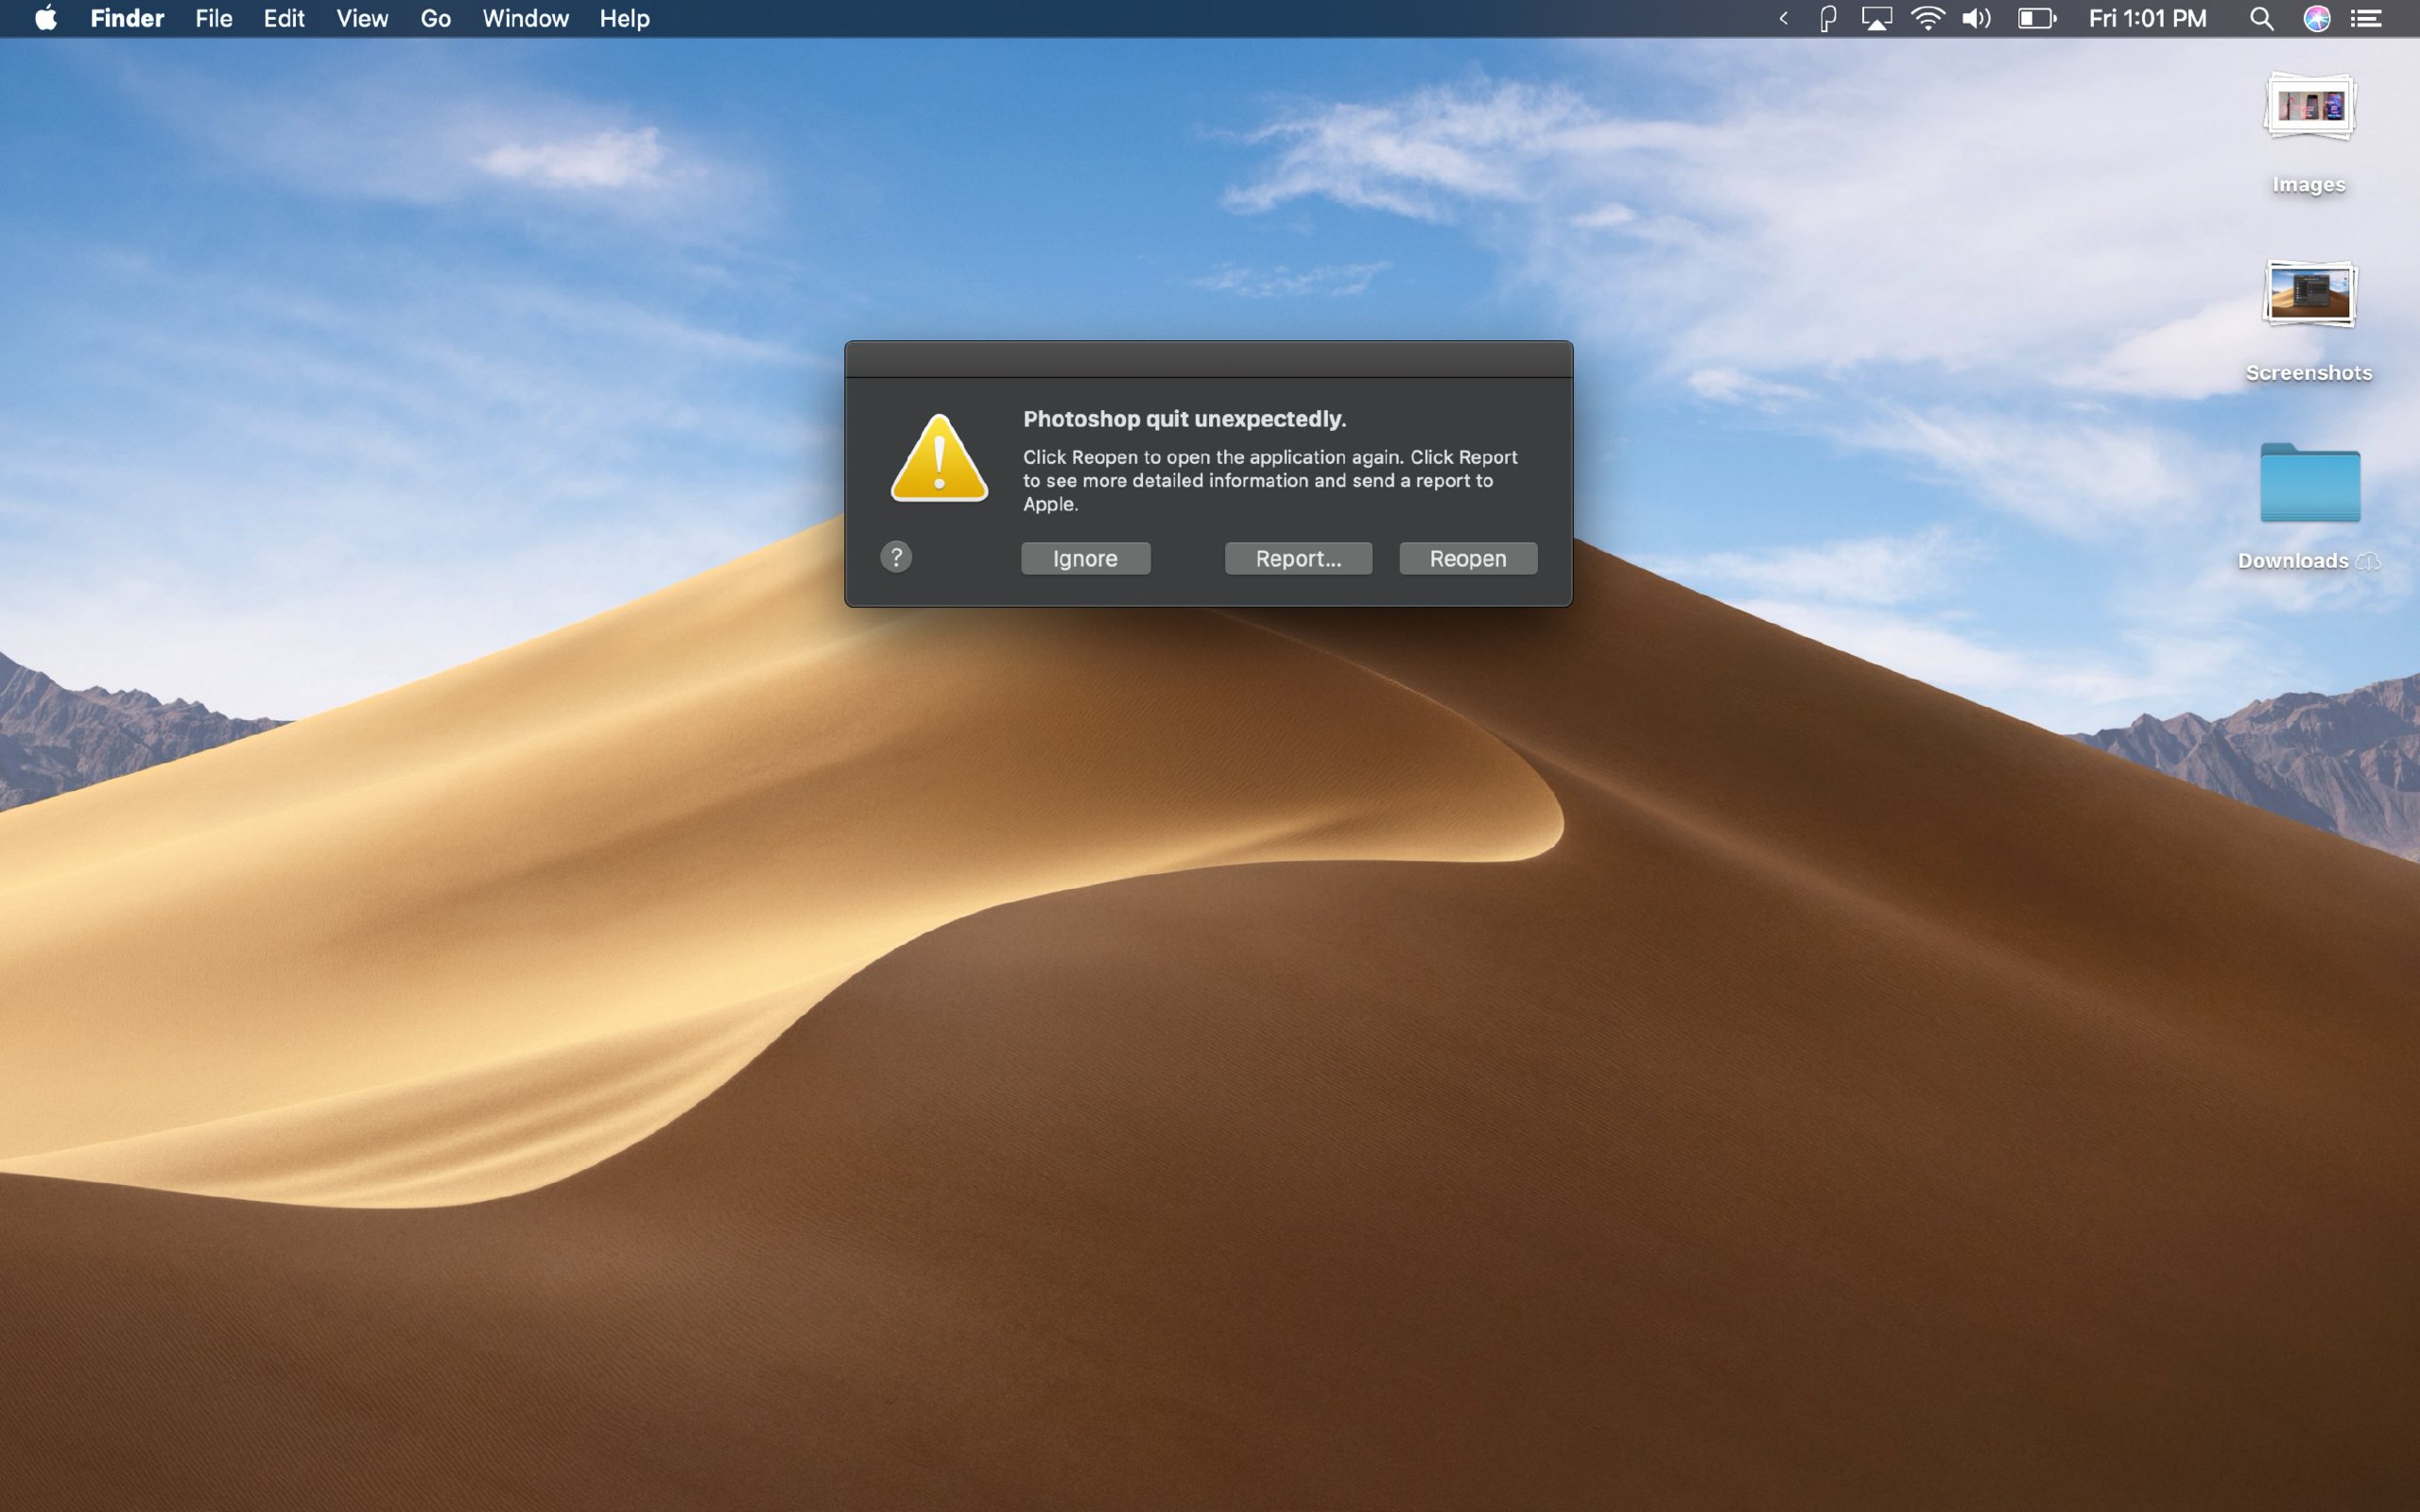Select the Images stack on desktop
Viewport: 2420px width, 1512px height.
(2309, 108)
